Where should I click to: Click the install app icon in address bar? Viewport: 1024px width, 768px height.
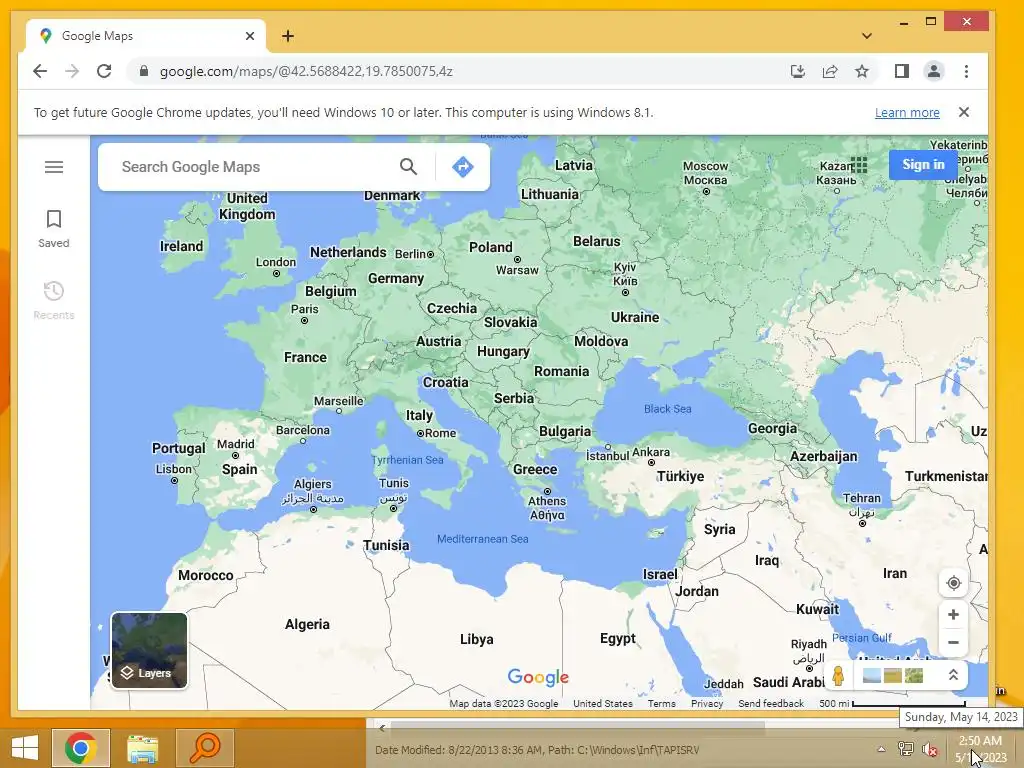(x=797, y=71)
